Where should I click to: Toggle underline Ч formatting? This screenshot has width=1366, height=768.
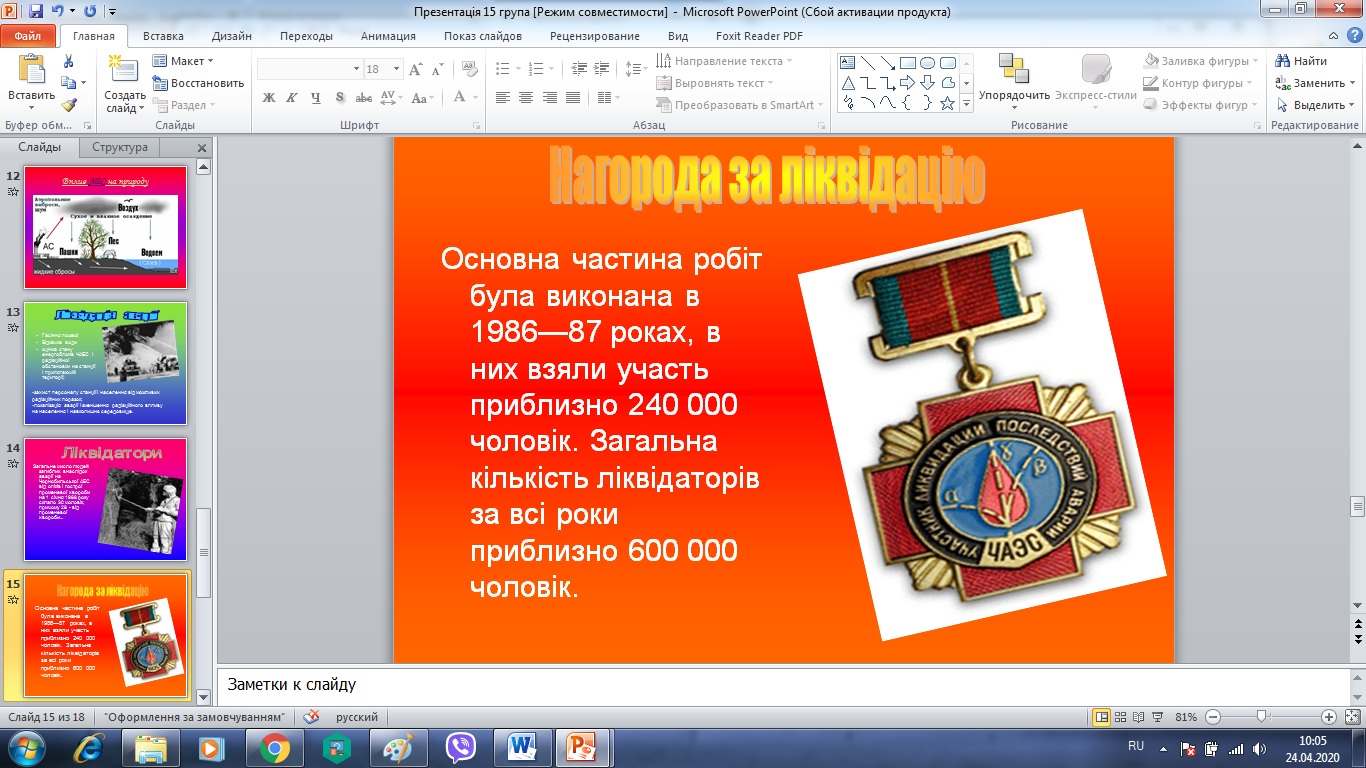[316, 98]
